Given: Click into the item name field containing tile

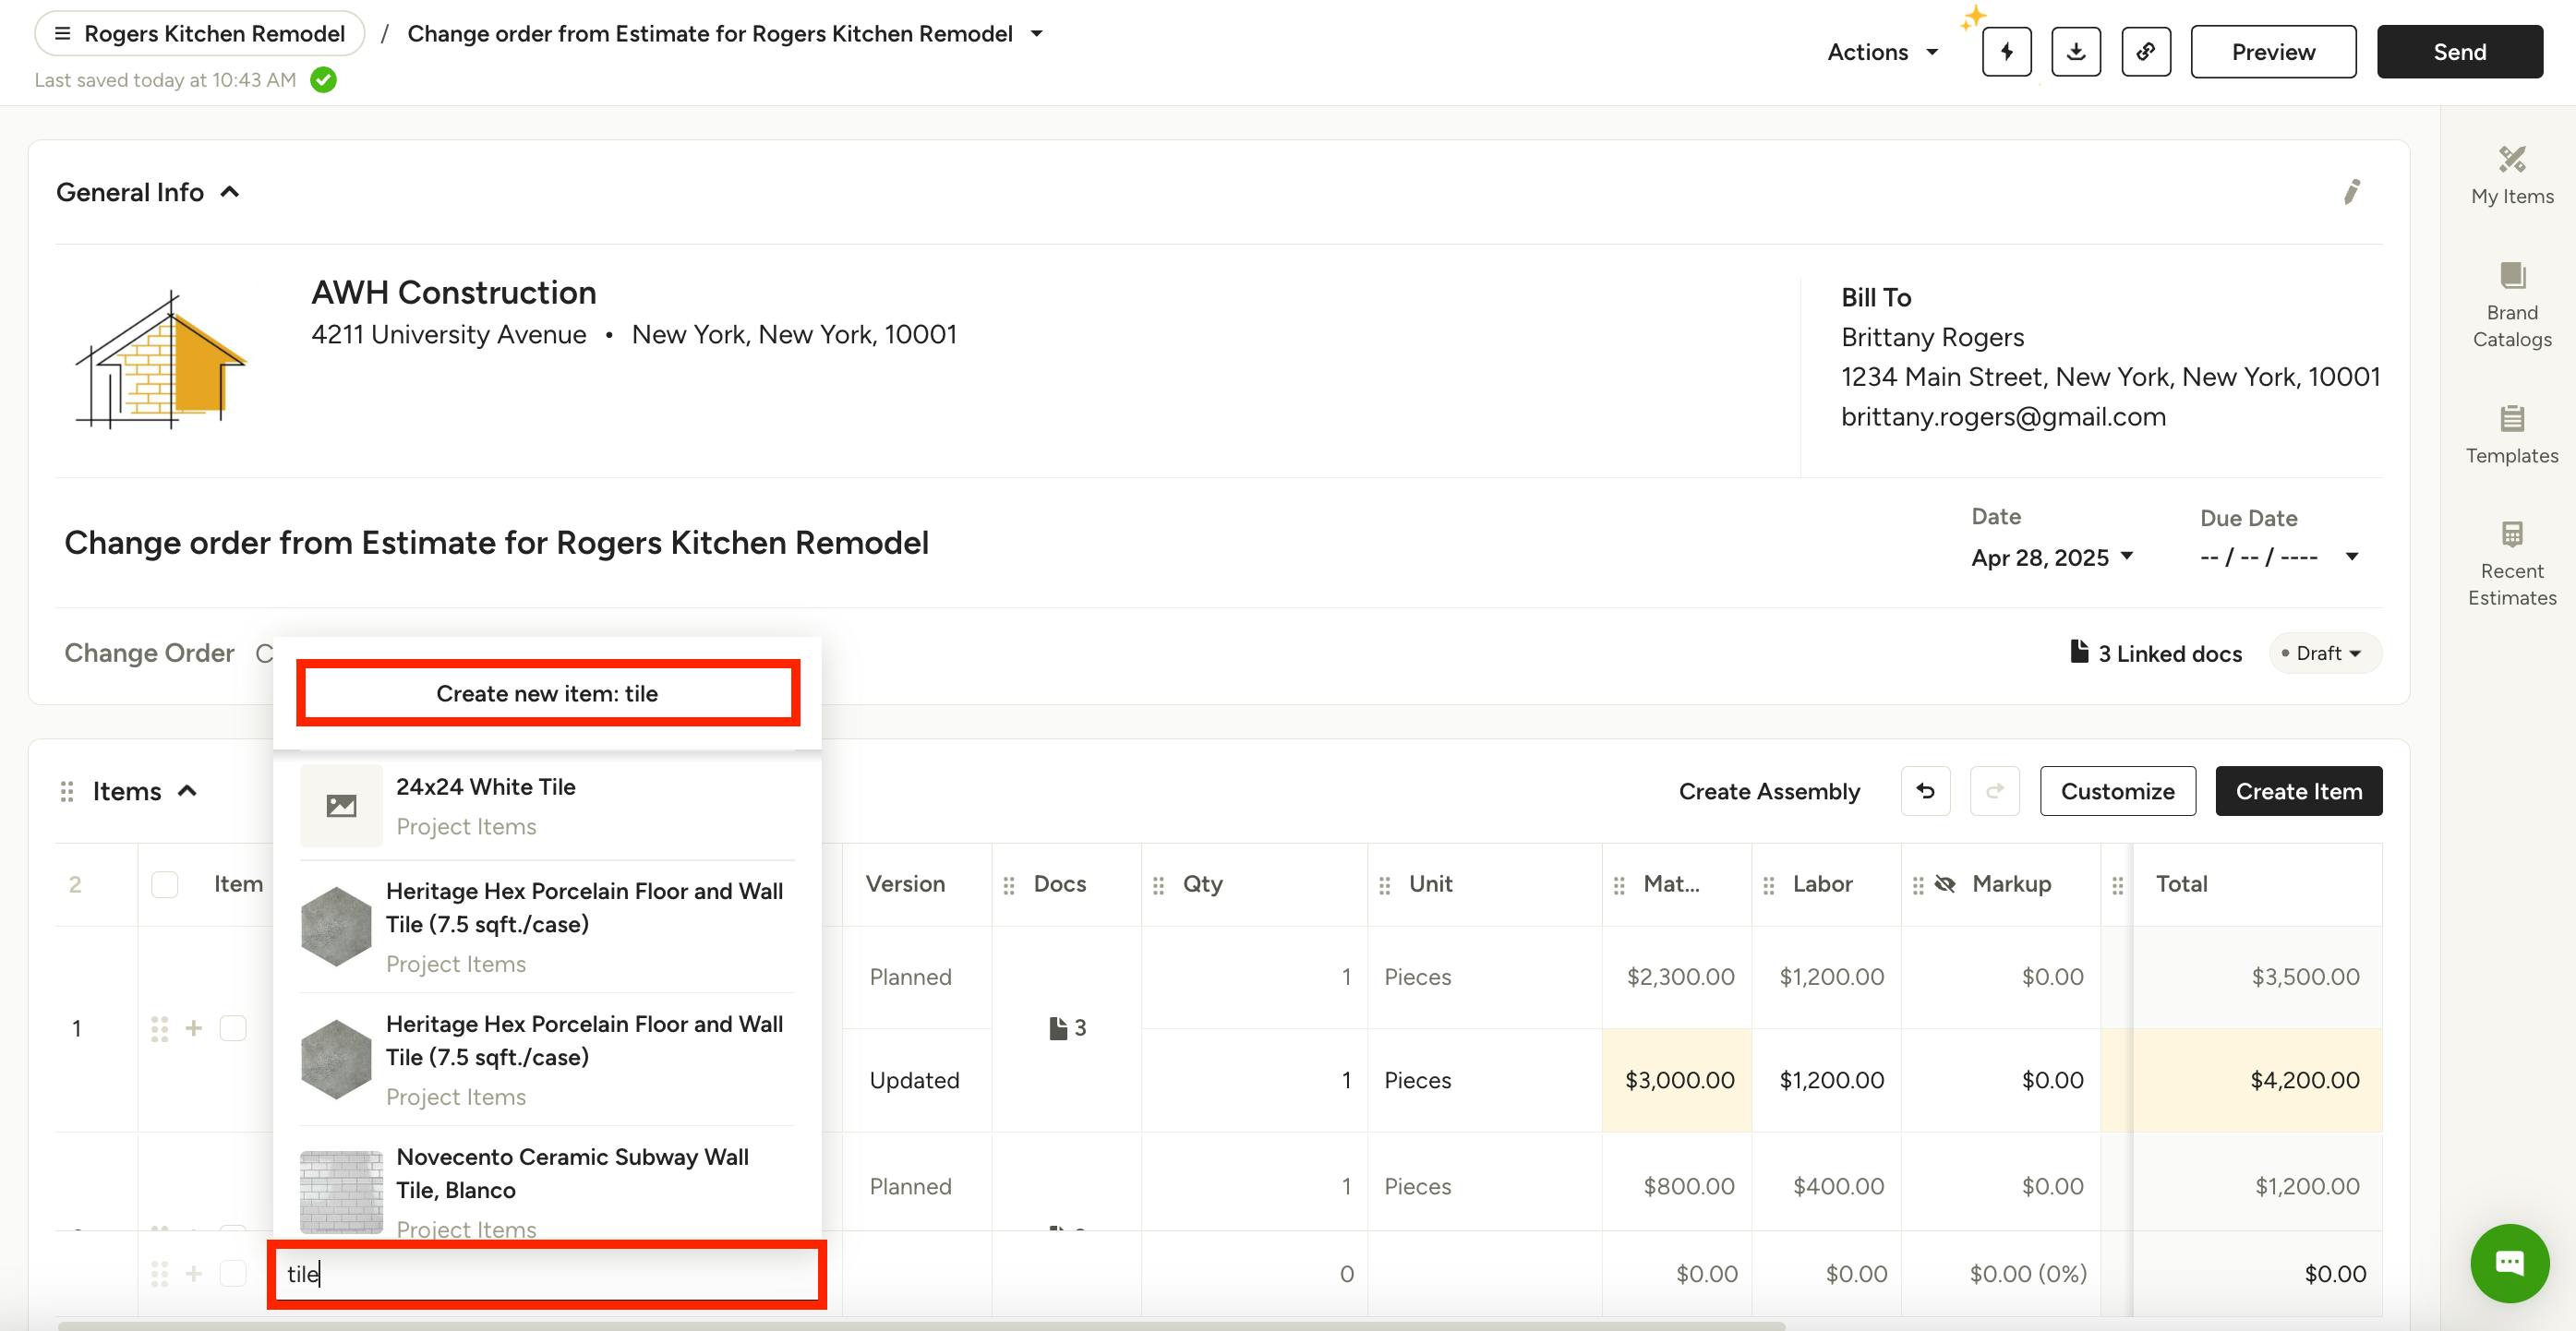Looking at the screenshot, I should click(x=547, y=1274).
